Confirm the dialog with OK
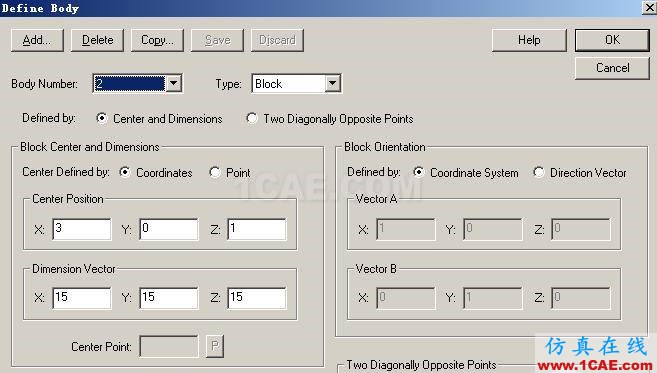The height and width of the screenshot is (373, 657). click(x=612, y=40)
